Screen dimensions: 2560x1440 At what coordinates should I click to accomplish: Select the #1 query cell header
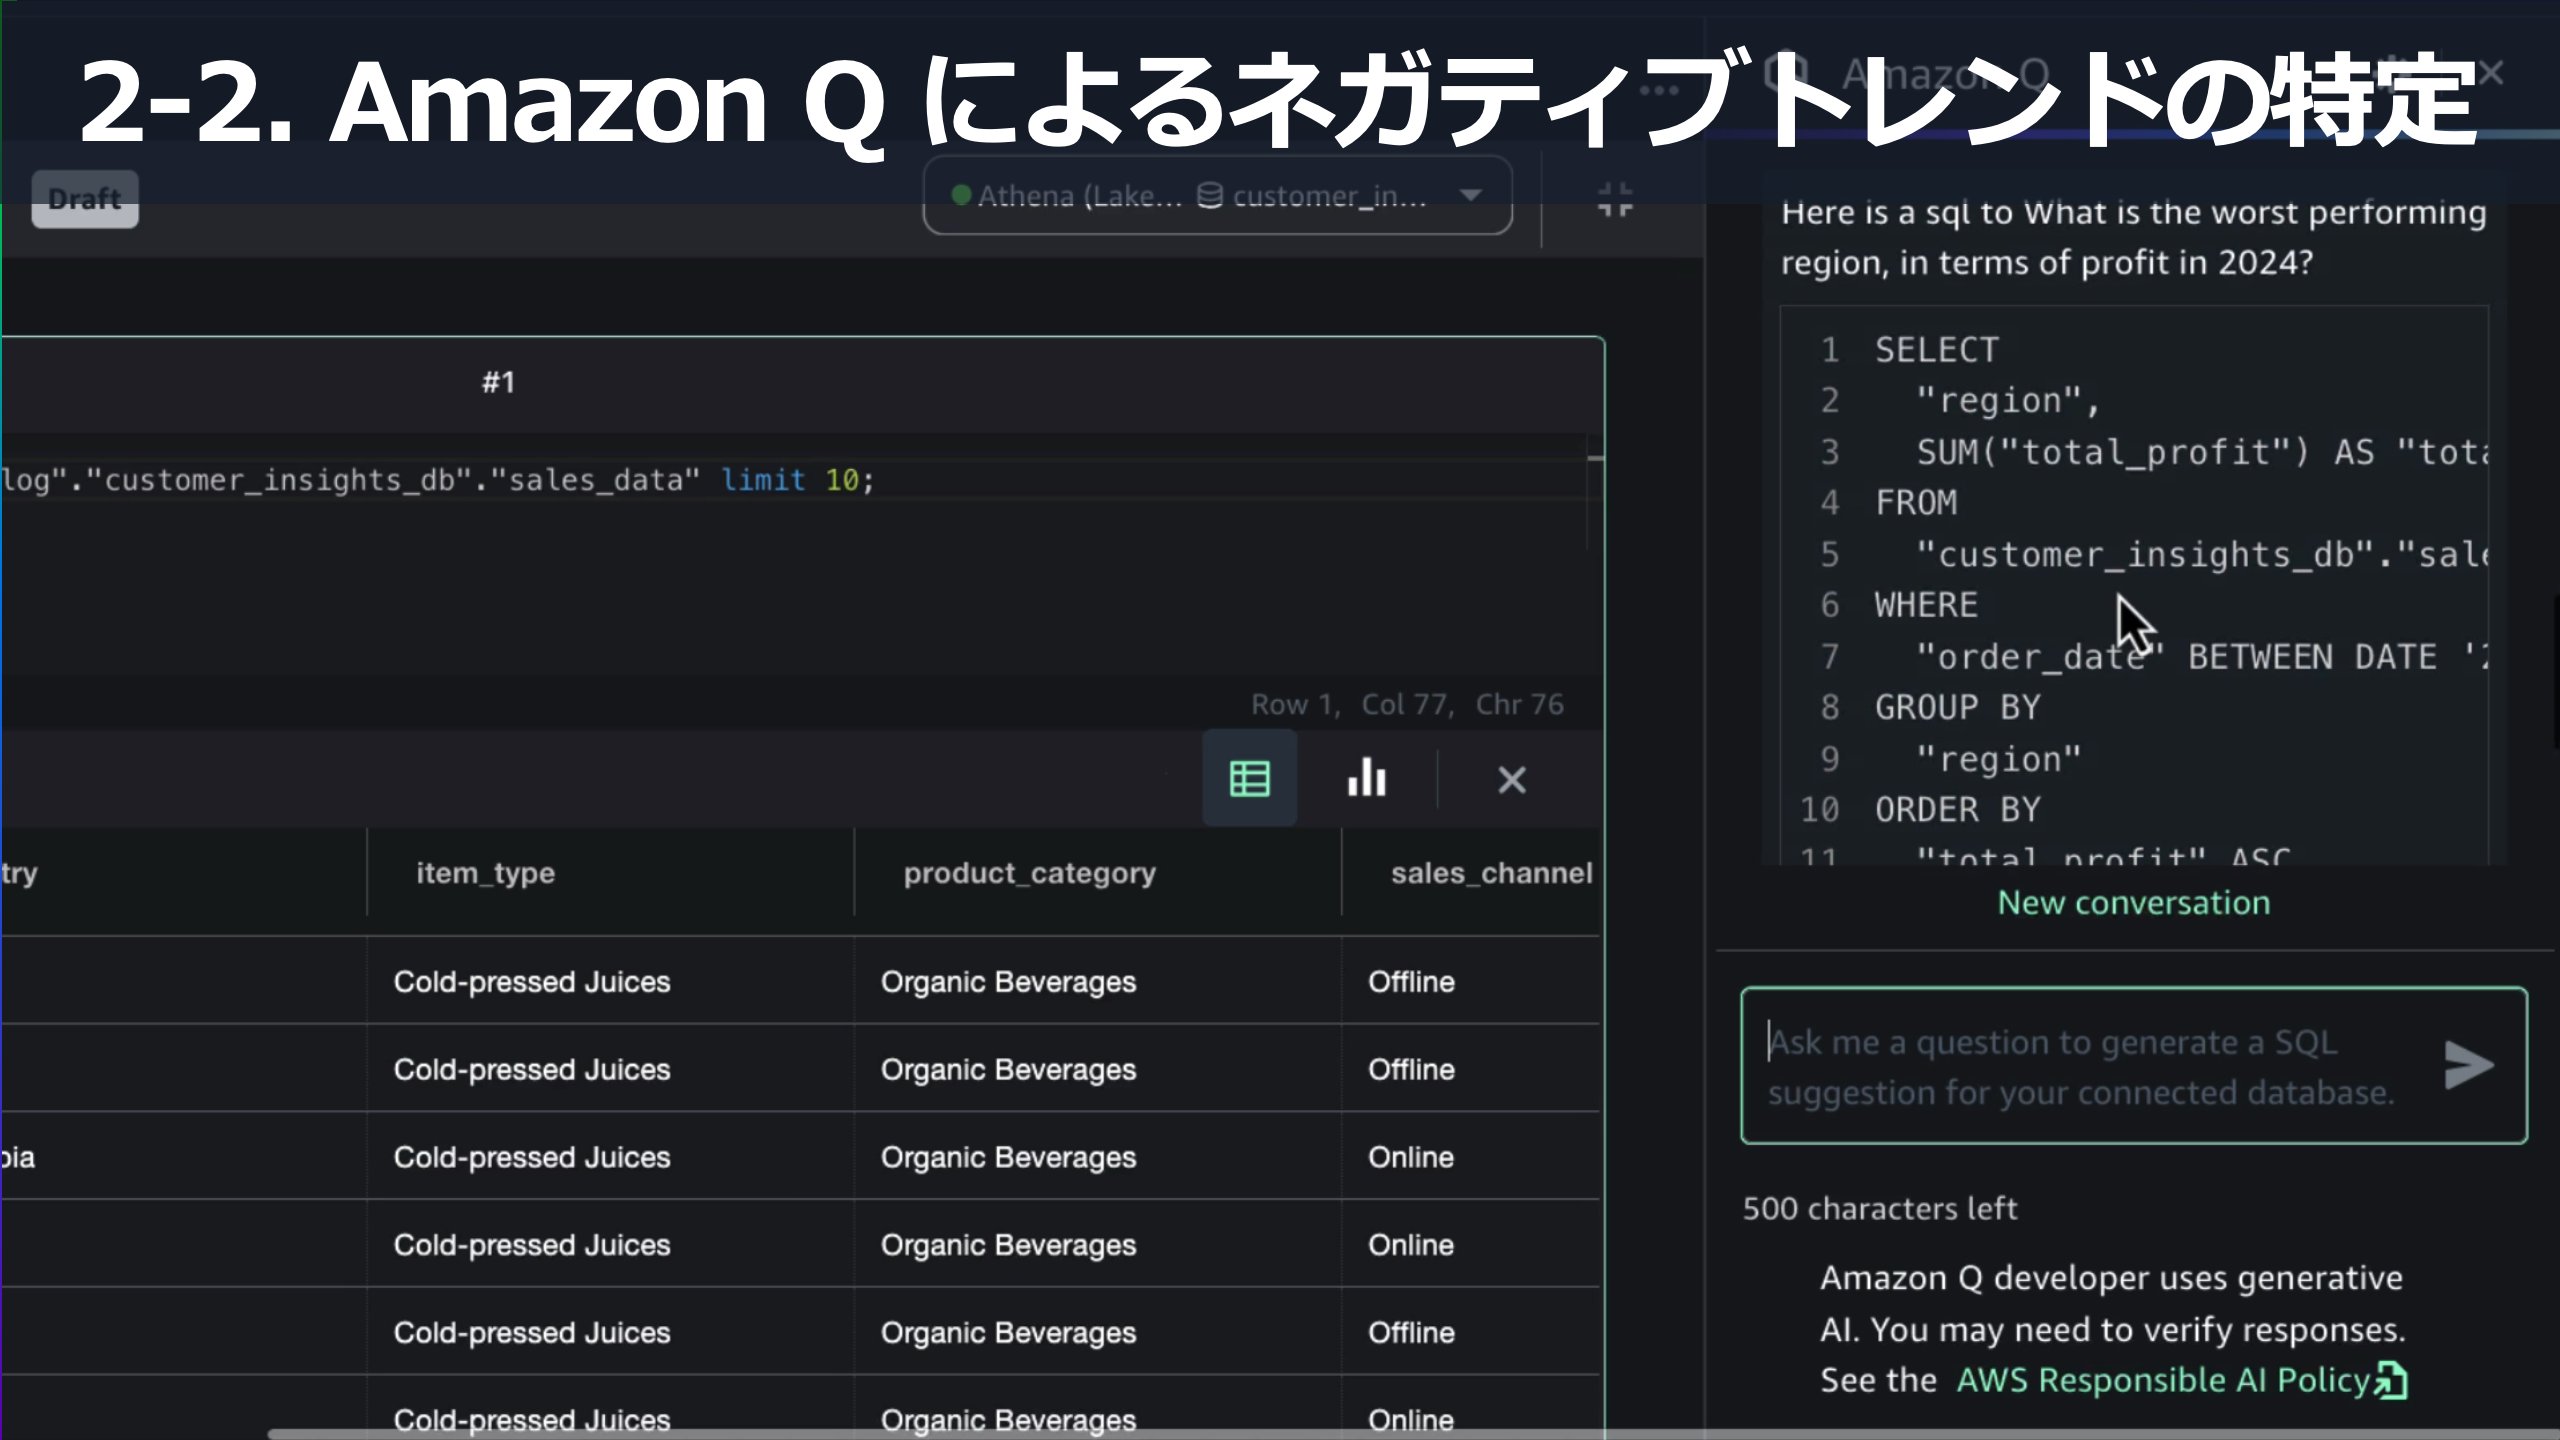(498, 382)
